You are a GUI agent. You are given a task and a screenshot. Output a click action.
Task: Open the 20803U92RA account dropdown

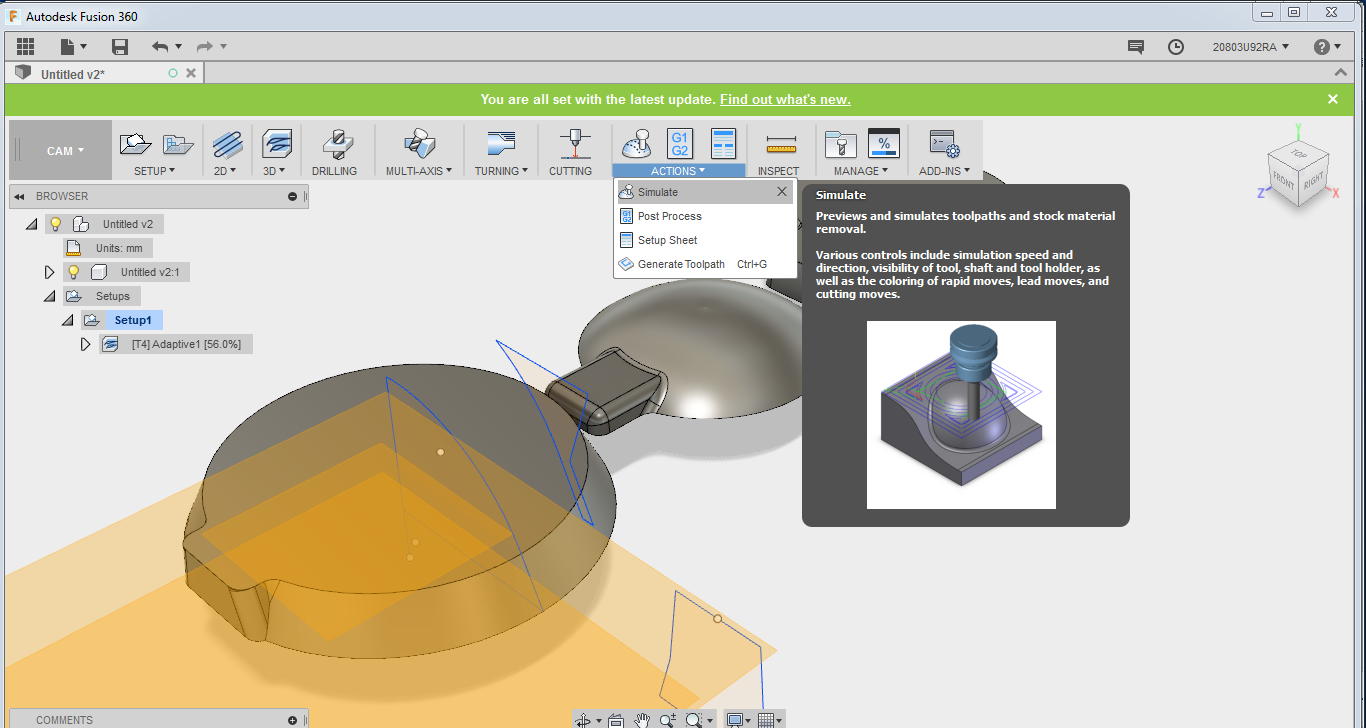[1251, 47]
